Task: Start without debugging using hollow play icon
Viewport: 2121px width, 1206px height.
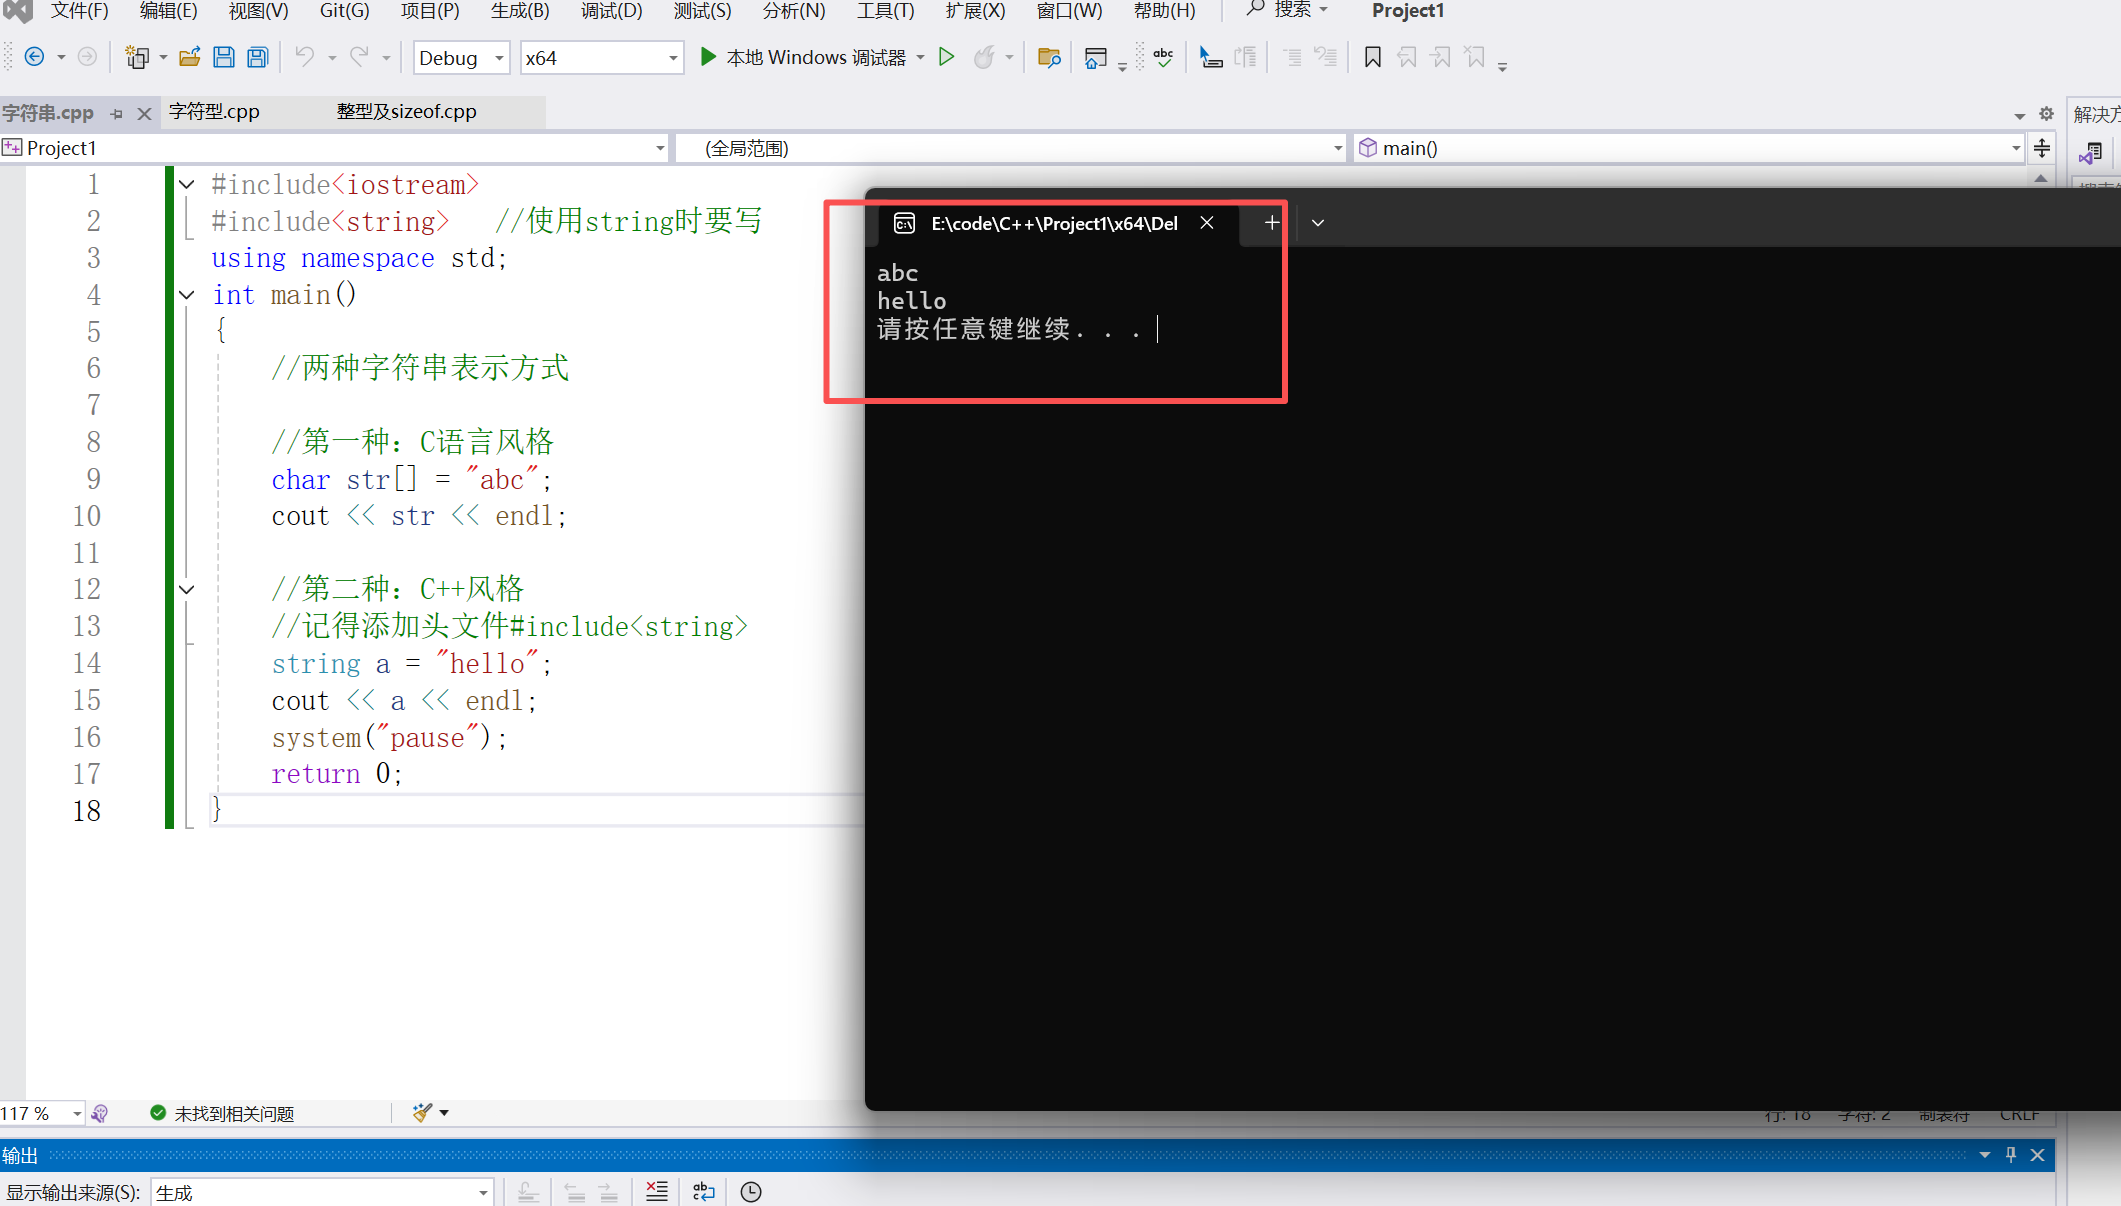Action: 946,57
